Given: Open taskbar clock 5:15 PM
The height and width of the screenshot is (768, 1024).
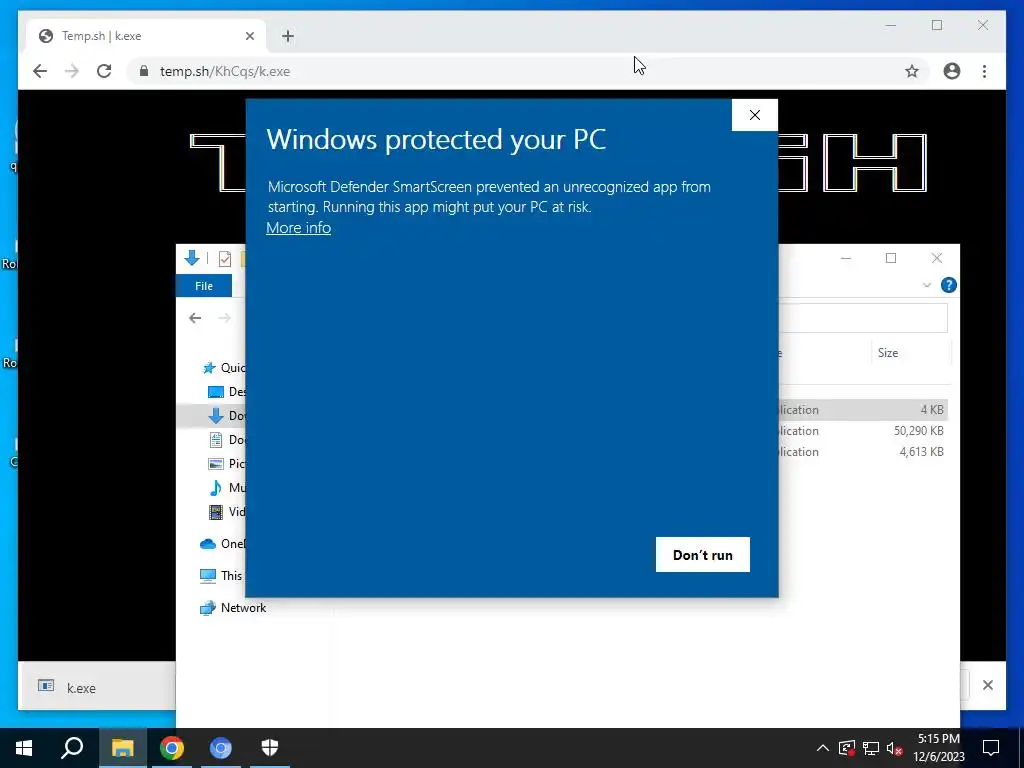Looking at the screenshot, I should point(938,748).
